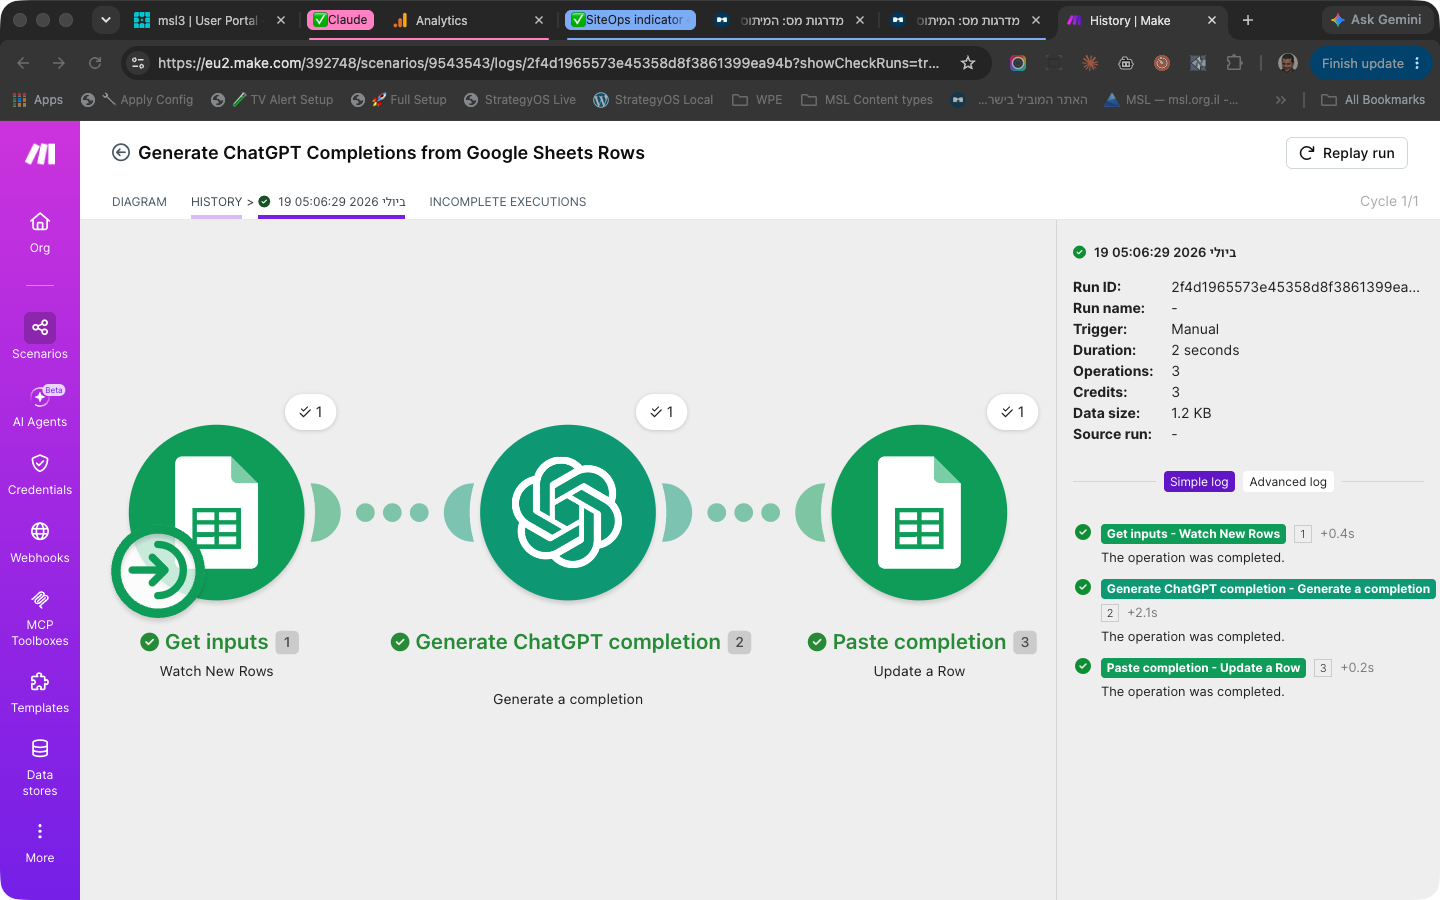This screenshot has width=1440, height=900.
Task: Open Scenarios in the sidebar
Action: click(40, 337)
